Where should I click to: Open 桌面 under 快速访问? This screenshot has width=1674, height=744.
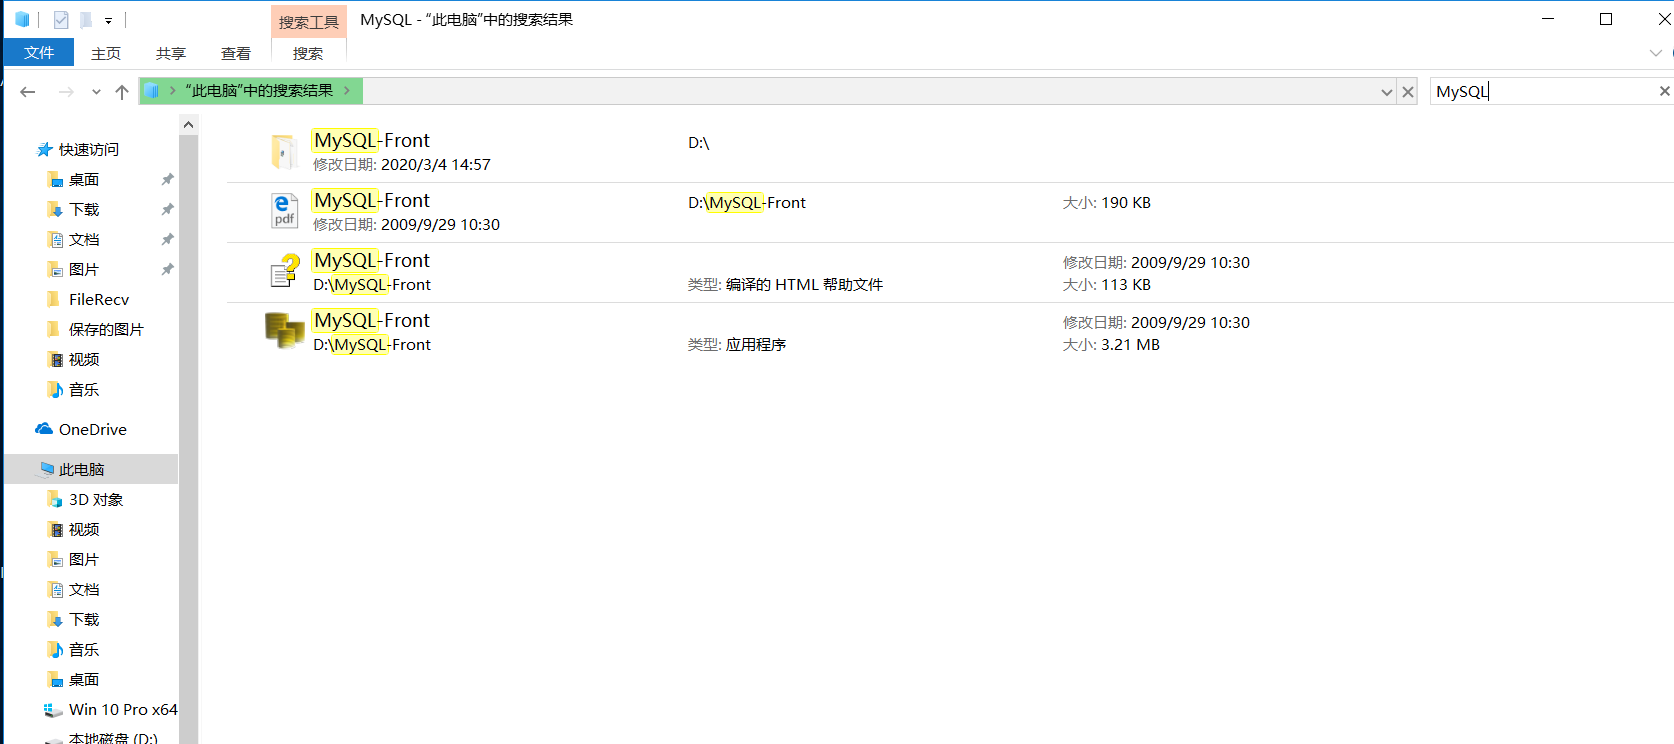(x=84, y=179)
